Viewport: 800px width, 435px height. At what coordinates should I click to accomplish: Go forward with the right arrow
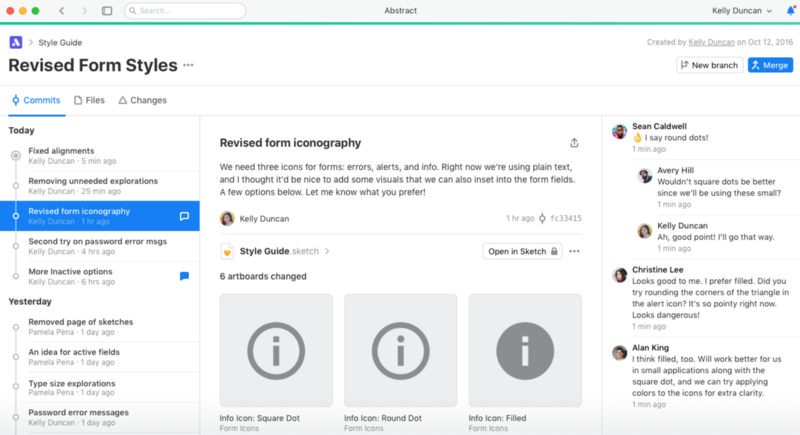[x=85, y=11]
